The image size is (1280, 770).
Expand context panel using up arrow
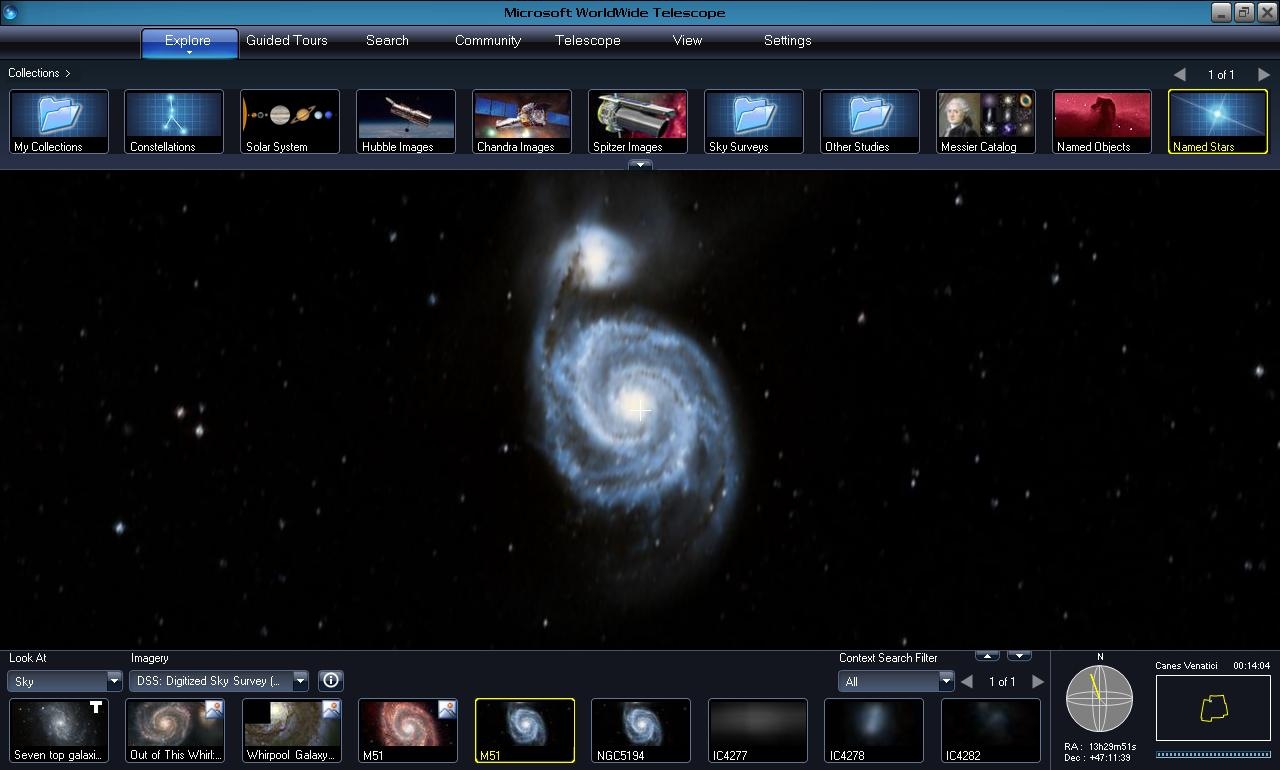[987, 656]
